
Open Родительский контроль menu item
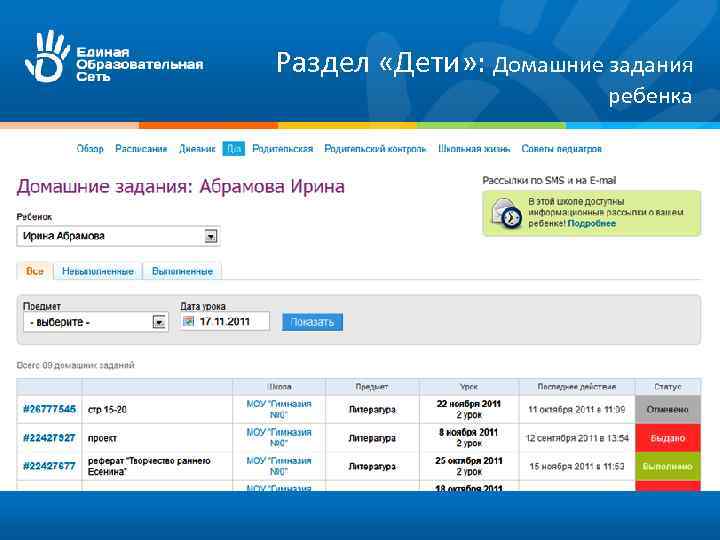[x=375, y=149]
